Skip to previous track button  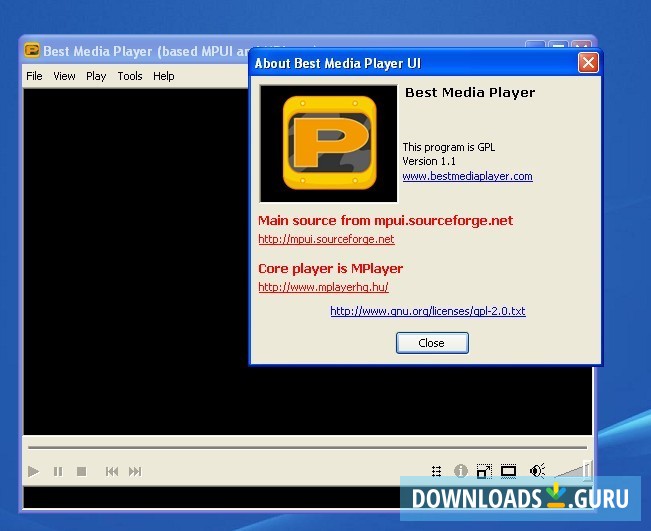(112, 471)
